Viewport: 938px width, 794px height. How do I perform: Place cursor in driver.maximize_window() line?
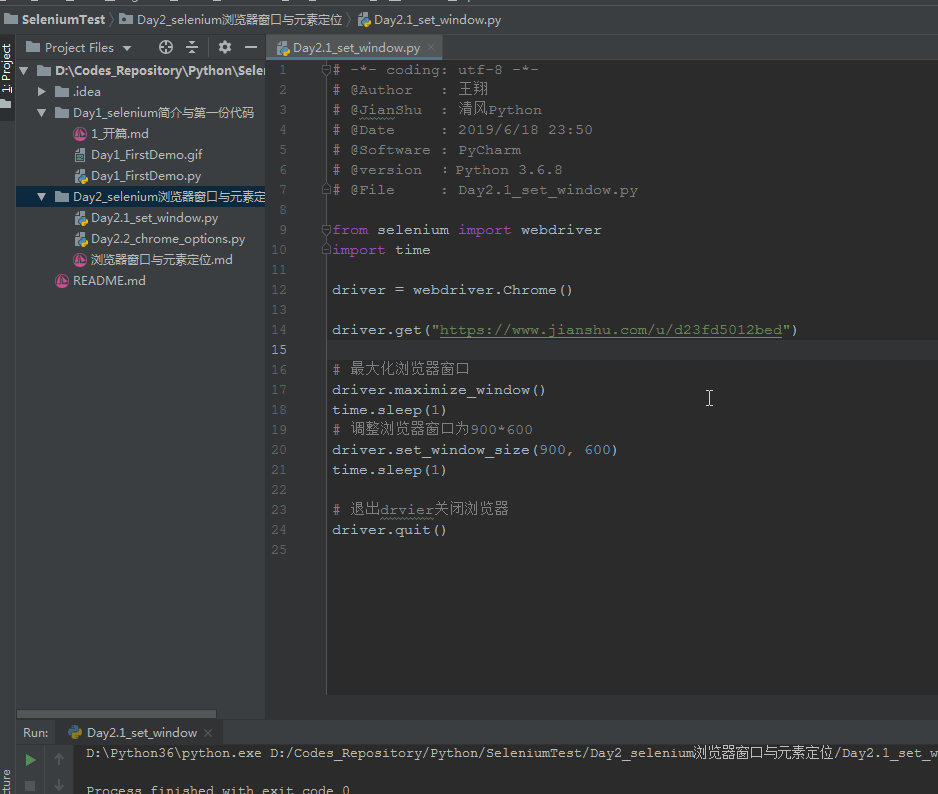click(x=438, y=390)
